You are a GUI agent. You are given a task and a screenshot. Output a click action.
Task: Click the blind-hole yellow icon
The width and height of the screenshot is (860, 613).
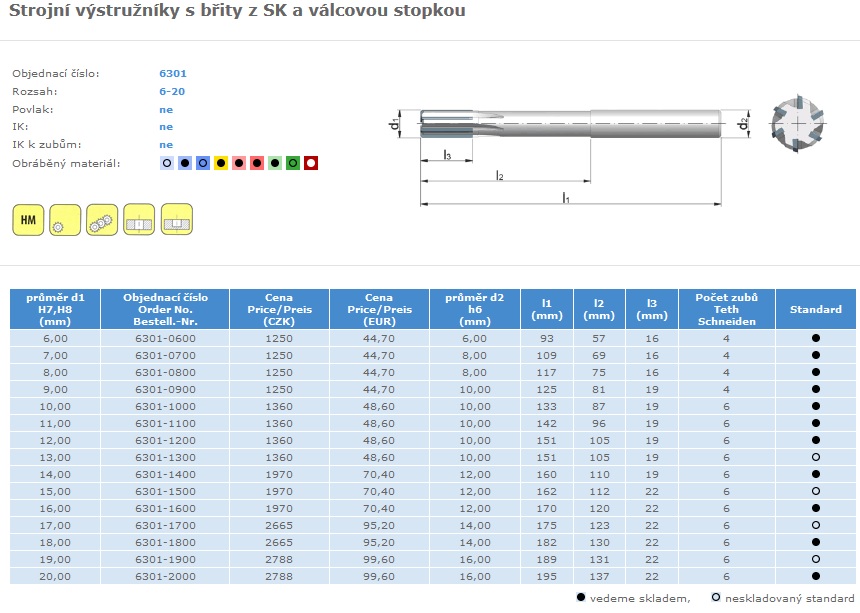(x=177, y=219)
